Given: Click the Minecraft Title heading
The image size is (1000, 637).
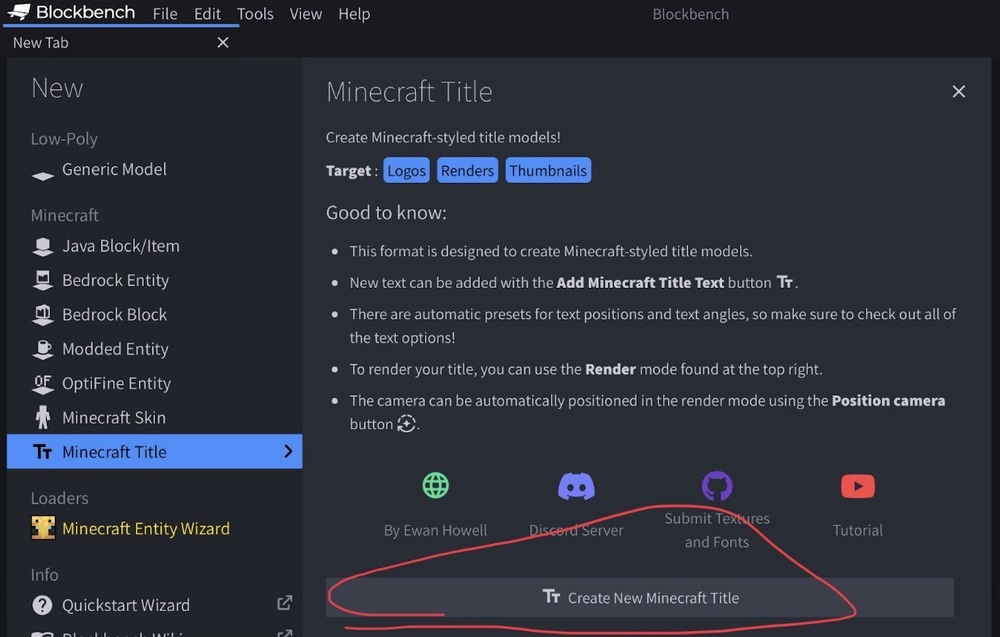Looking at the screenshot, I should tap(409, 92).
